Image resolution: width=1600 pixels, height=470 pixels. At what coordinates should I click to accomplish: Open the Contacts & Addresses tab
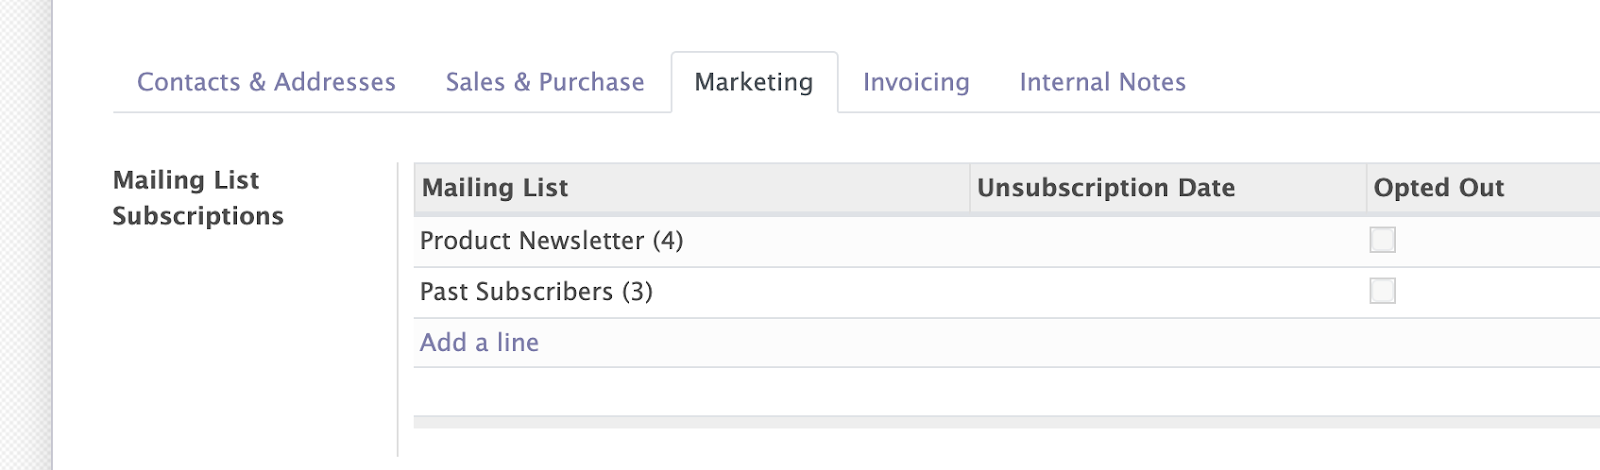(x=266, y=82)
